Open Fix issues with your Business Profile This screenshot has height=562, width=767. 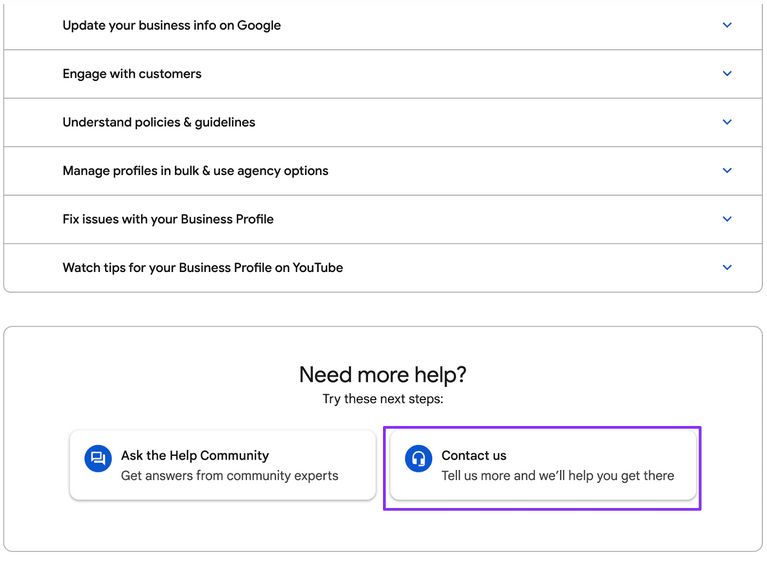pos(383,219)
